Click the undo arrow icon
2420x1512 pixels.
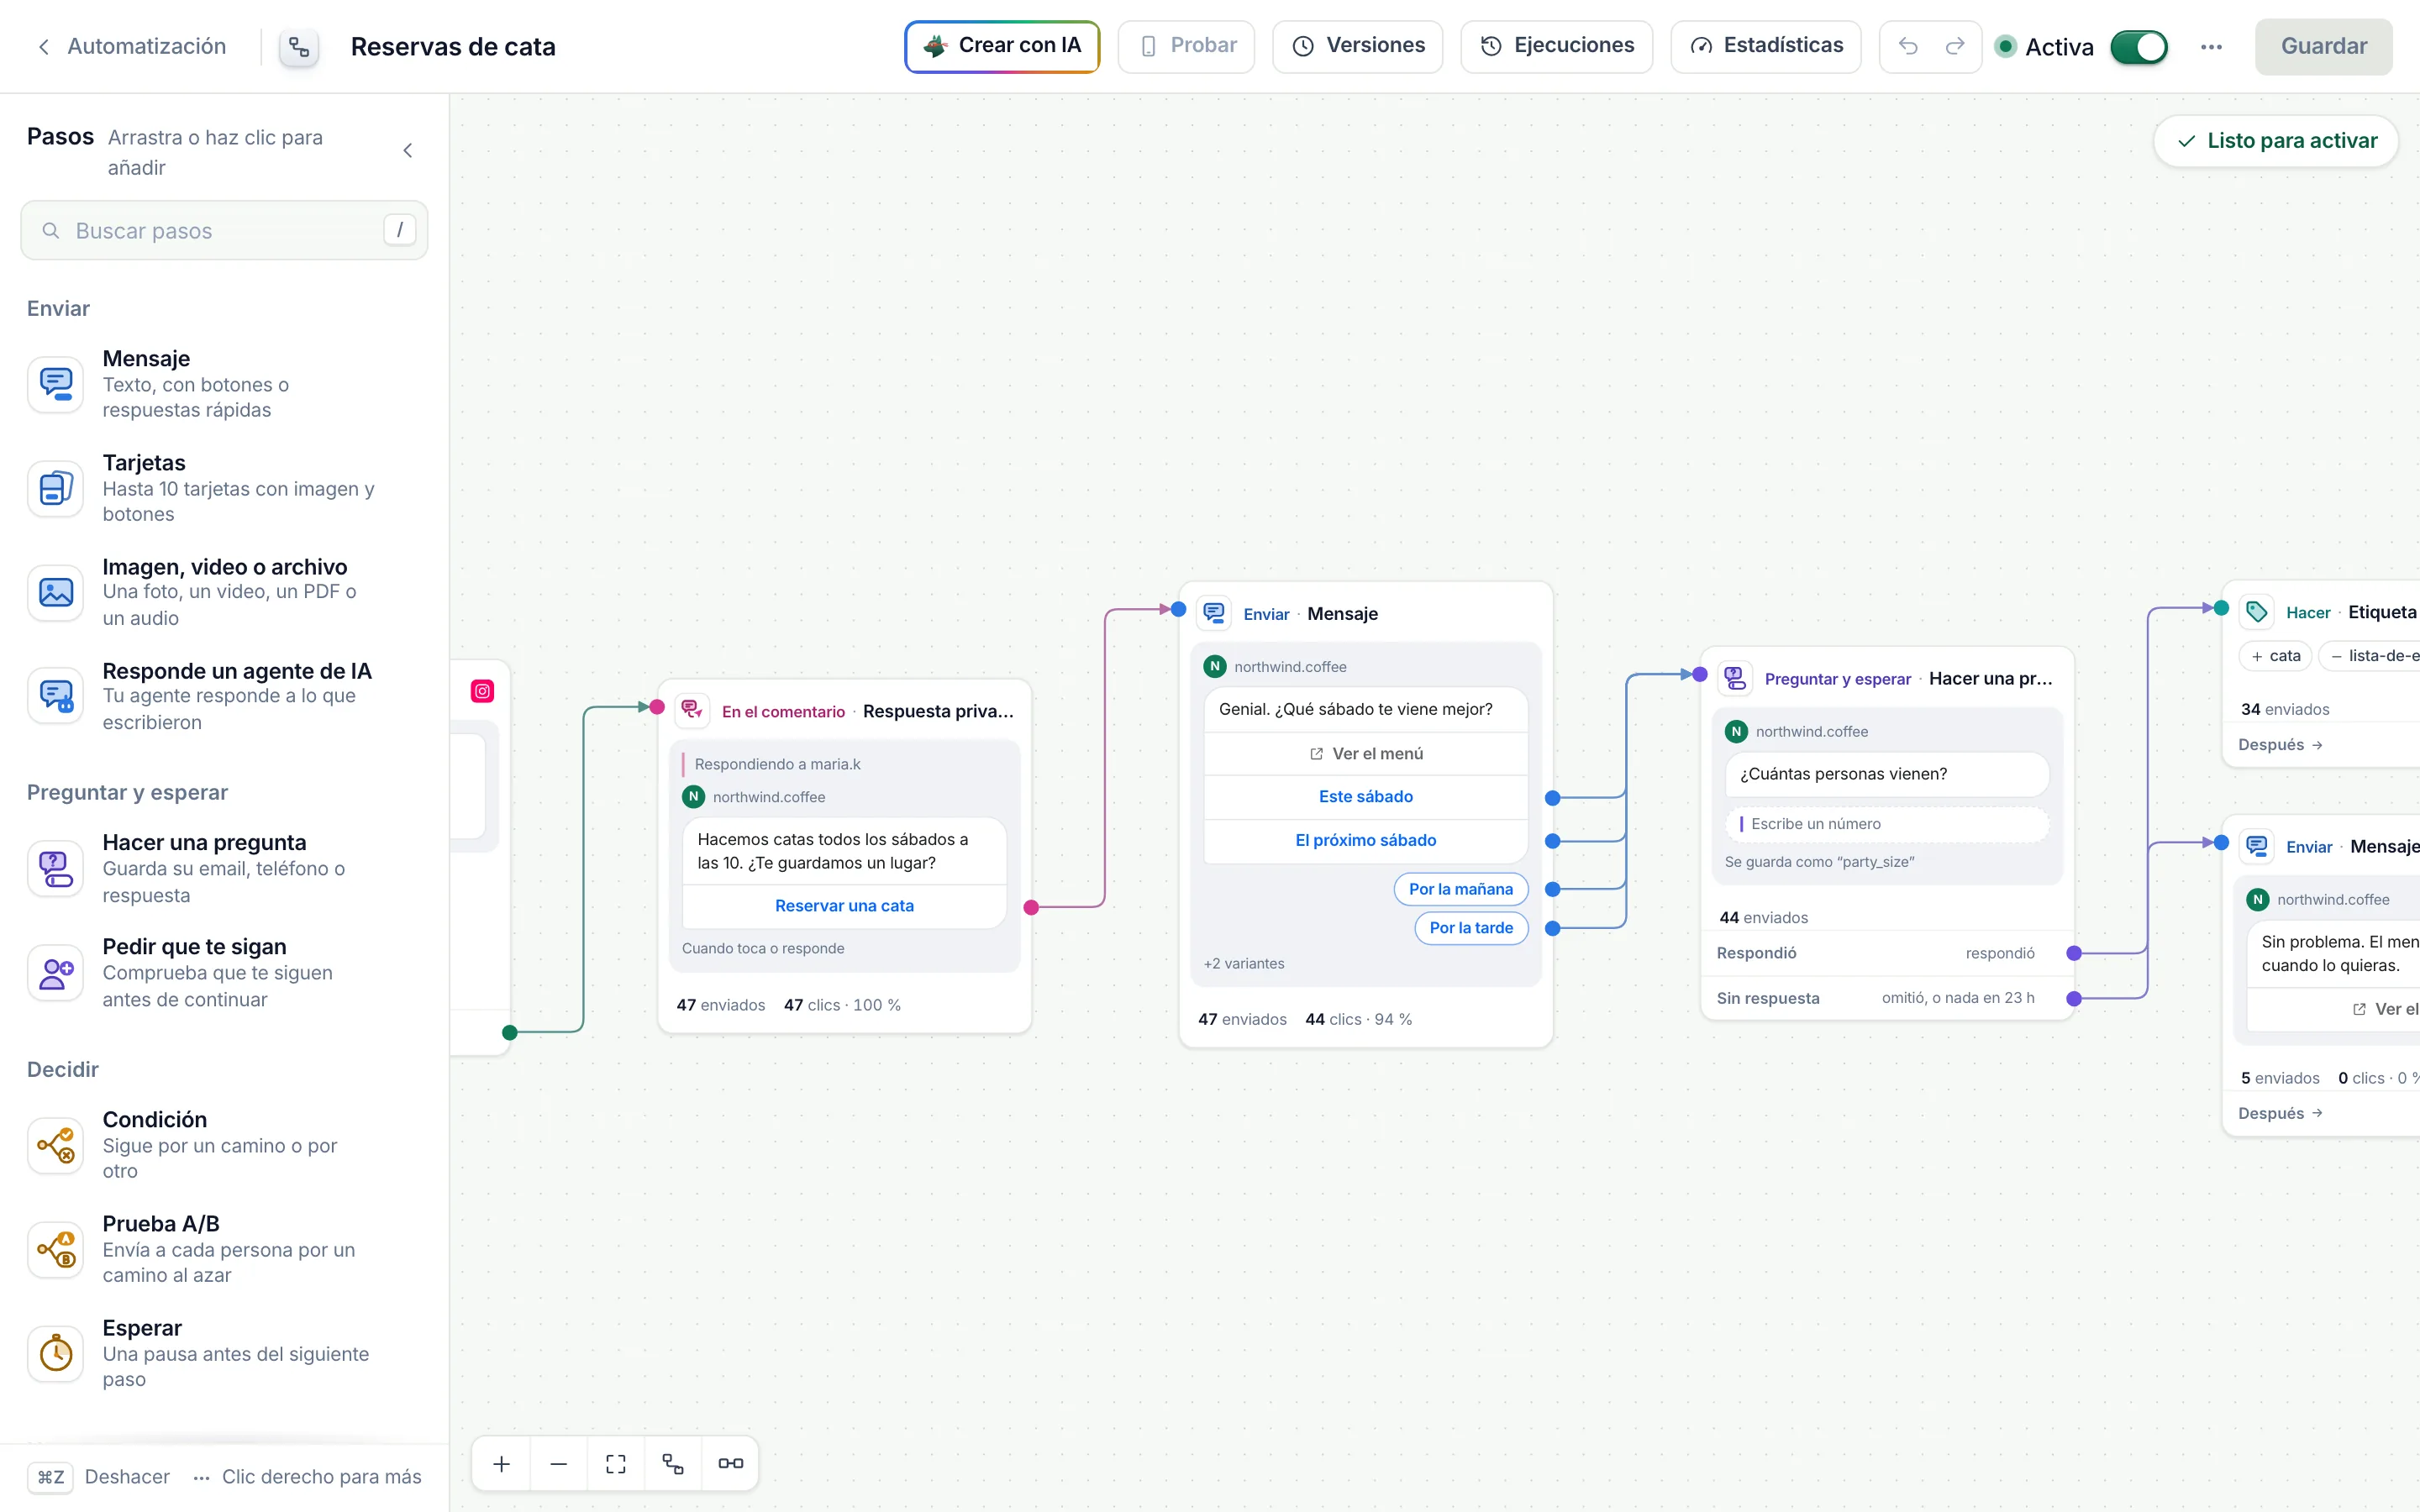click(x=1907, y=46)
